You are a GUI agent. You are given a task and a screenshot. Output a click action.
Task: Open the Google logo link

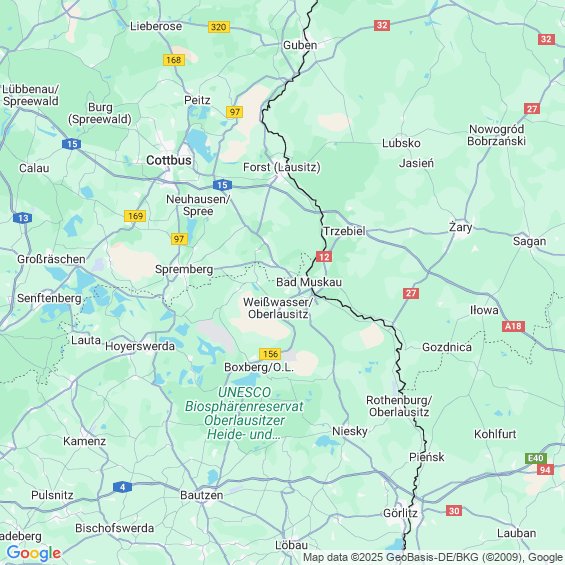[x=34, y=553]
